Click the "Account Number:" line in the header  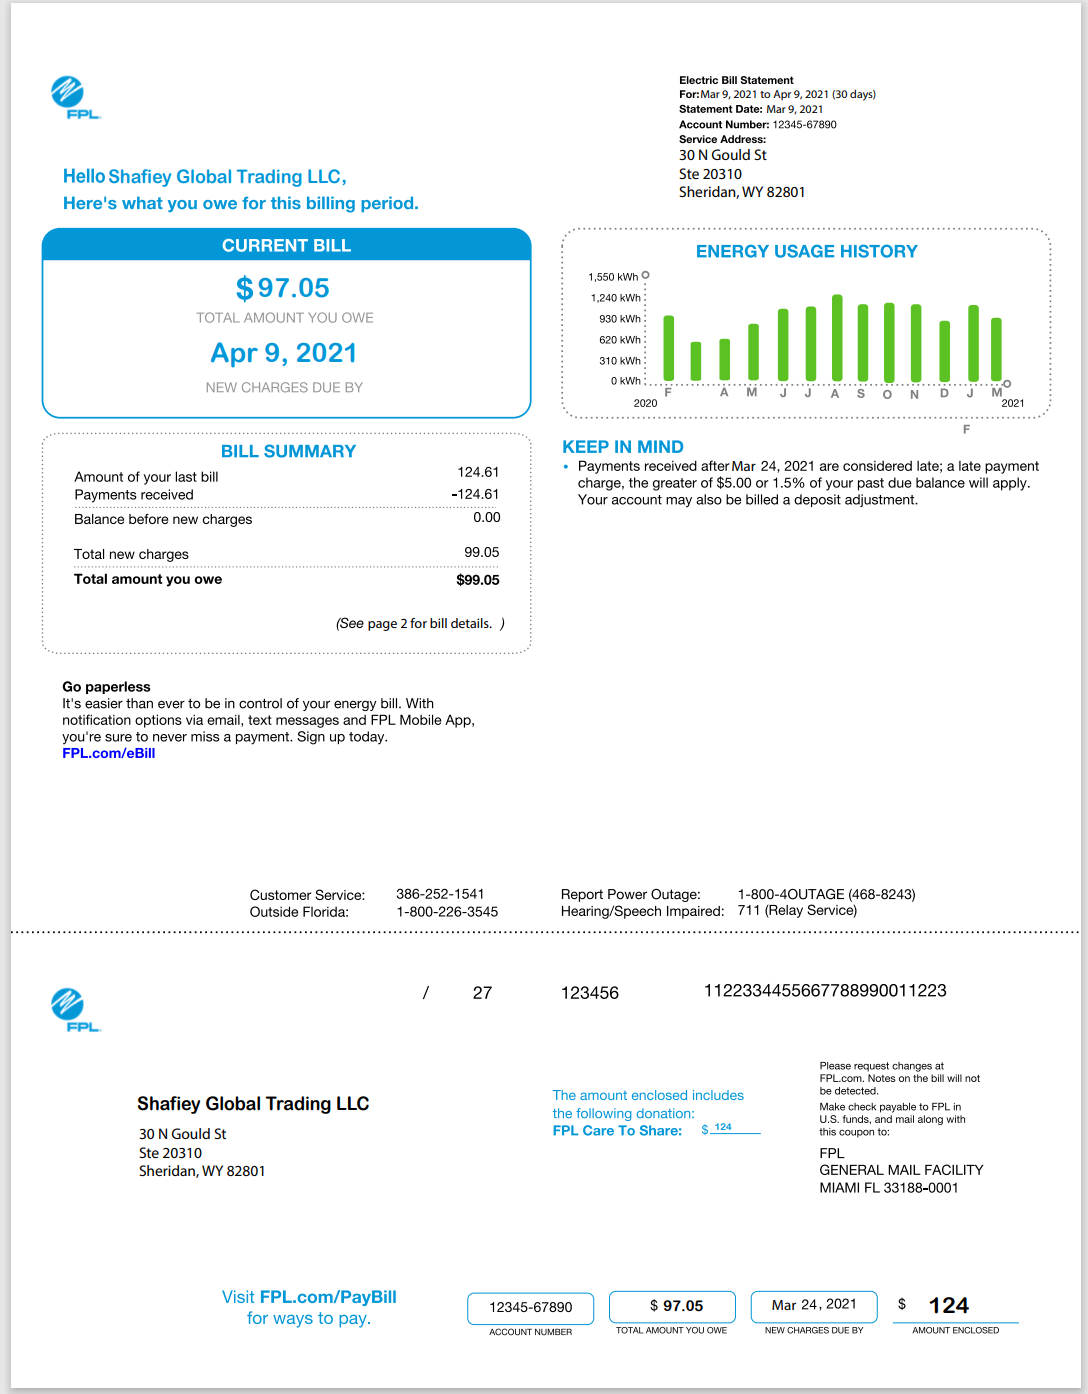tap(758, 124)
